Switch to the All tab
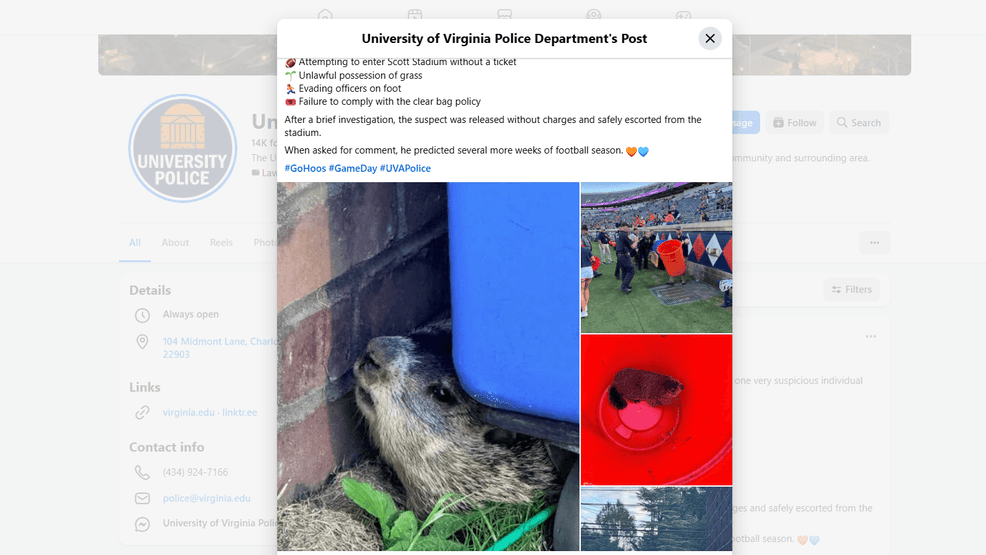986x555 pixels. [x=135, y=243]
